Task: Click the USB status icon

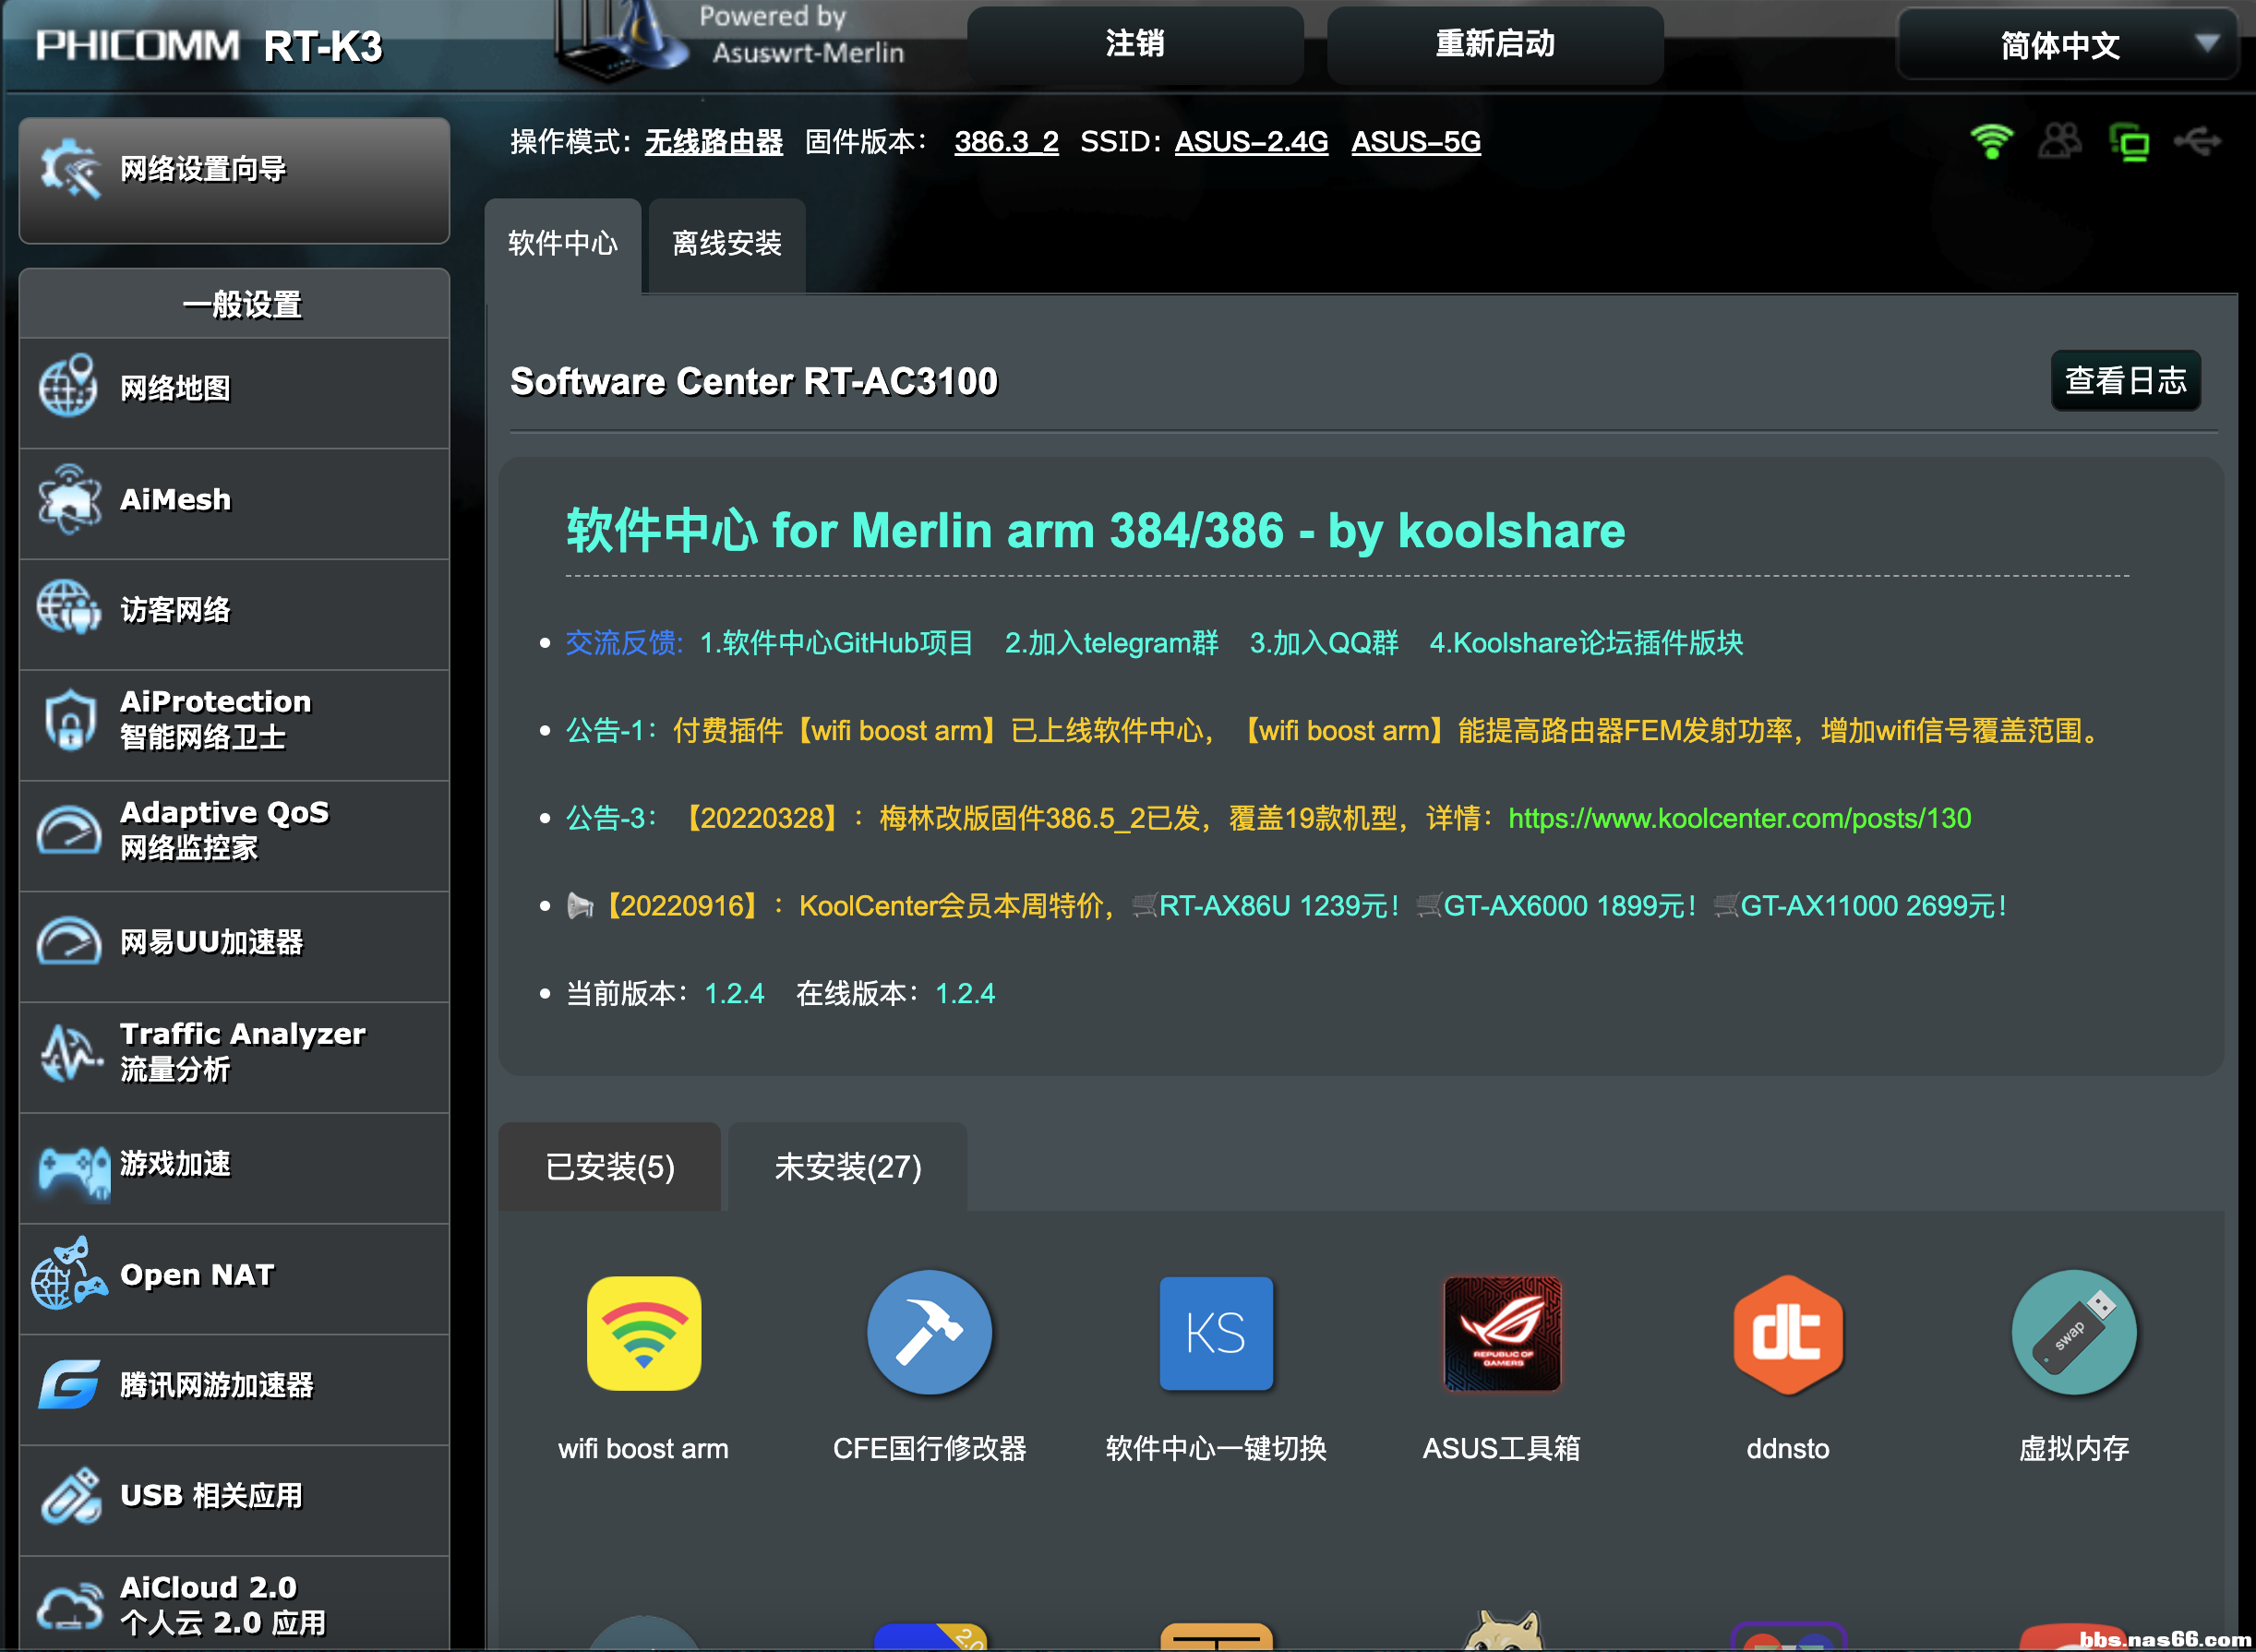Action: click(2197, 141)
